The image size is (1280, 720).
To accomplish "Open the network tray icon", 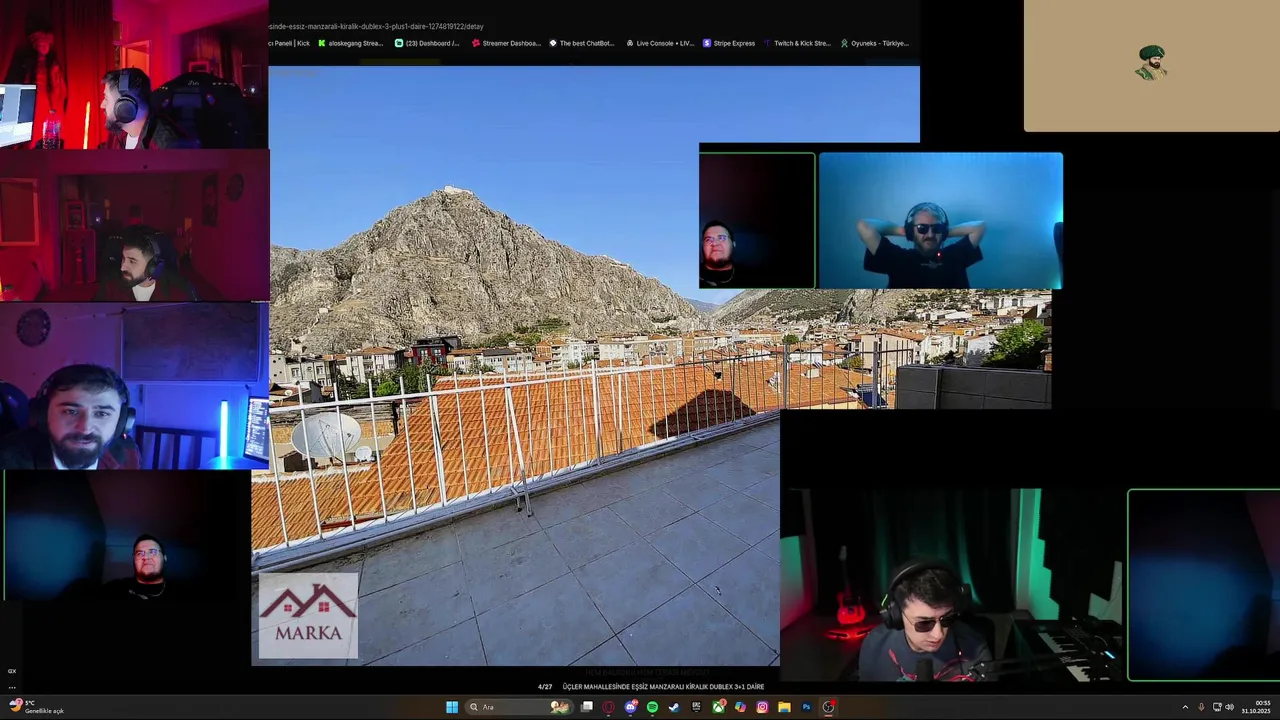I will [1217, 708].
